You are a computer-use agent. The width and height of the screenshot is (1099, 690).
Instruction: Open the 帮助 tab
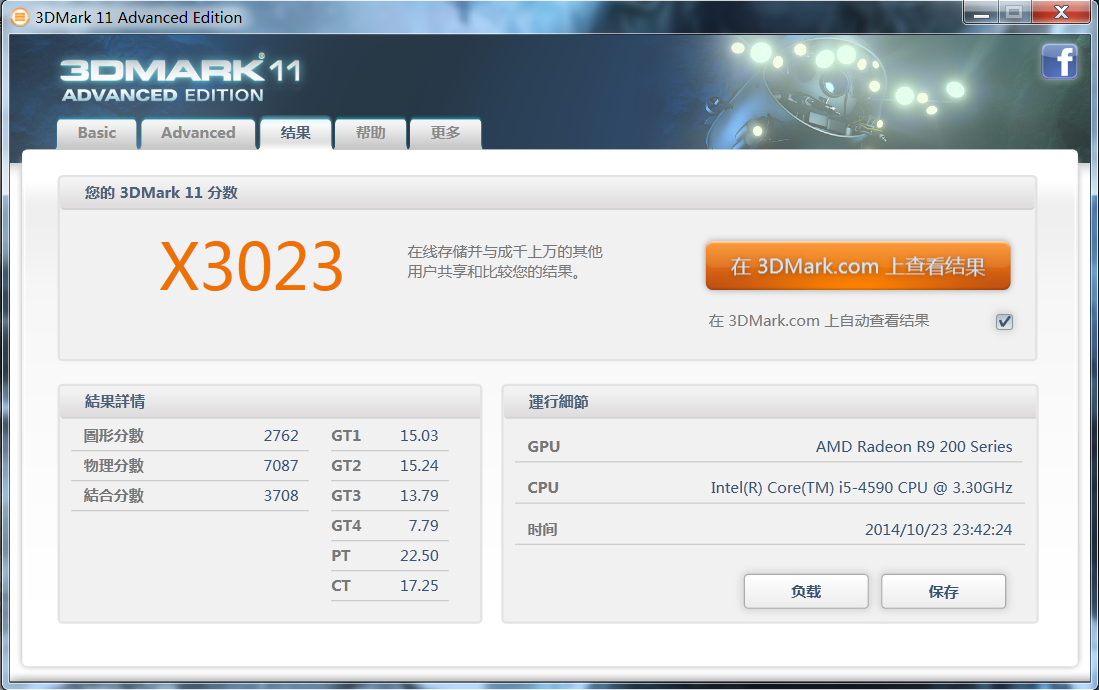[371, 133]
